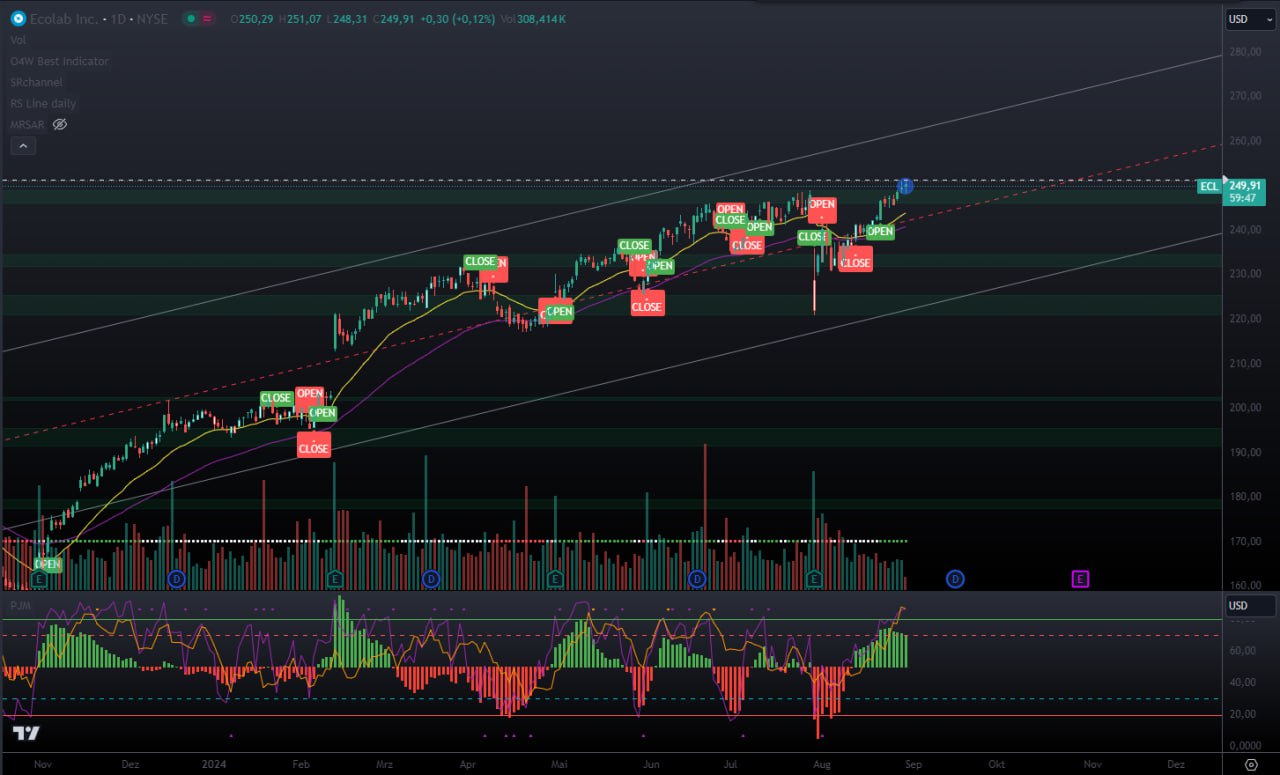The width and height of the screenshot is (1280, 775).
Task: Select the O4W Best Indicator legend entry
Action: (59, 61)
